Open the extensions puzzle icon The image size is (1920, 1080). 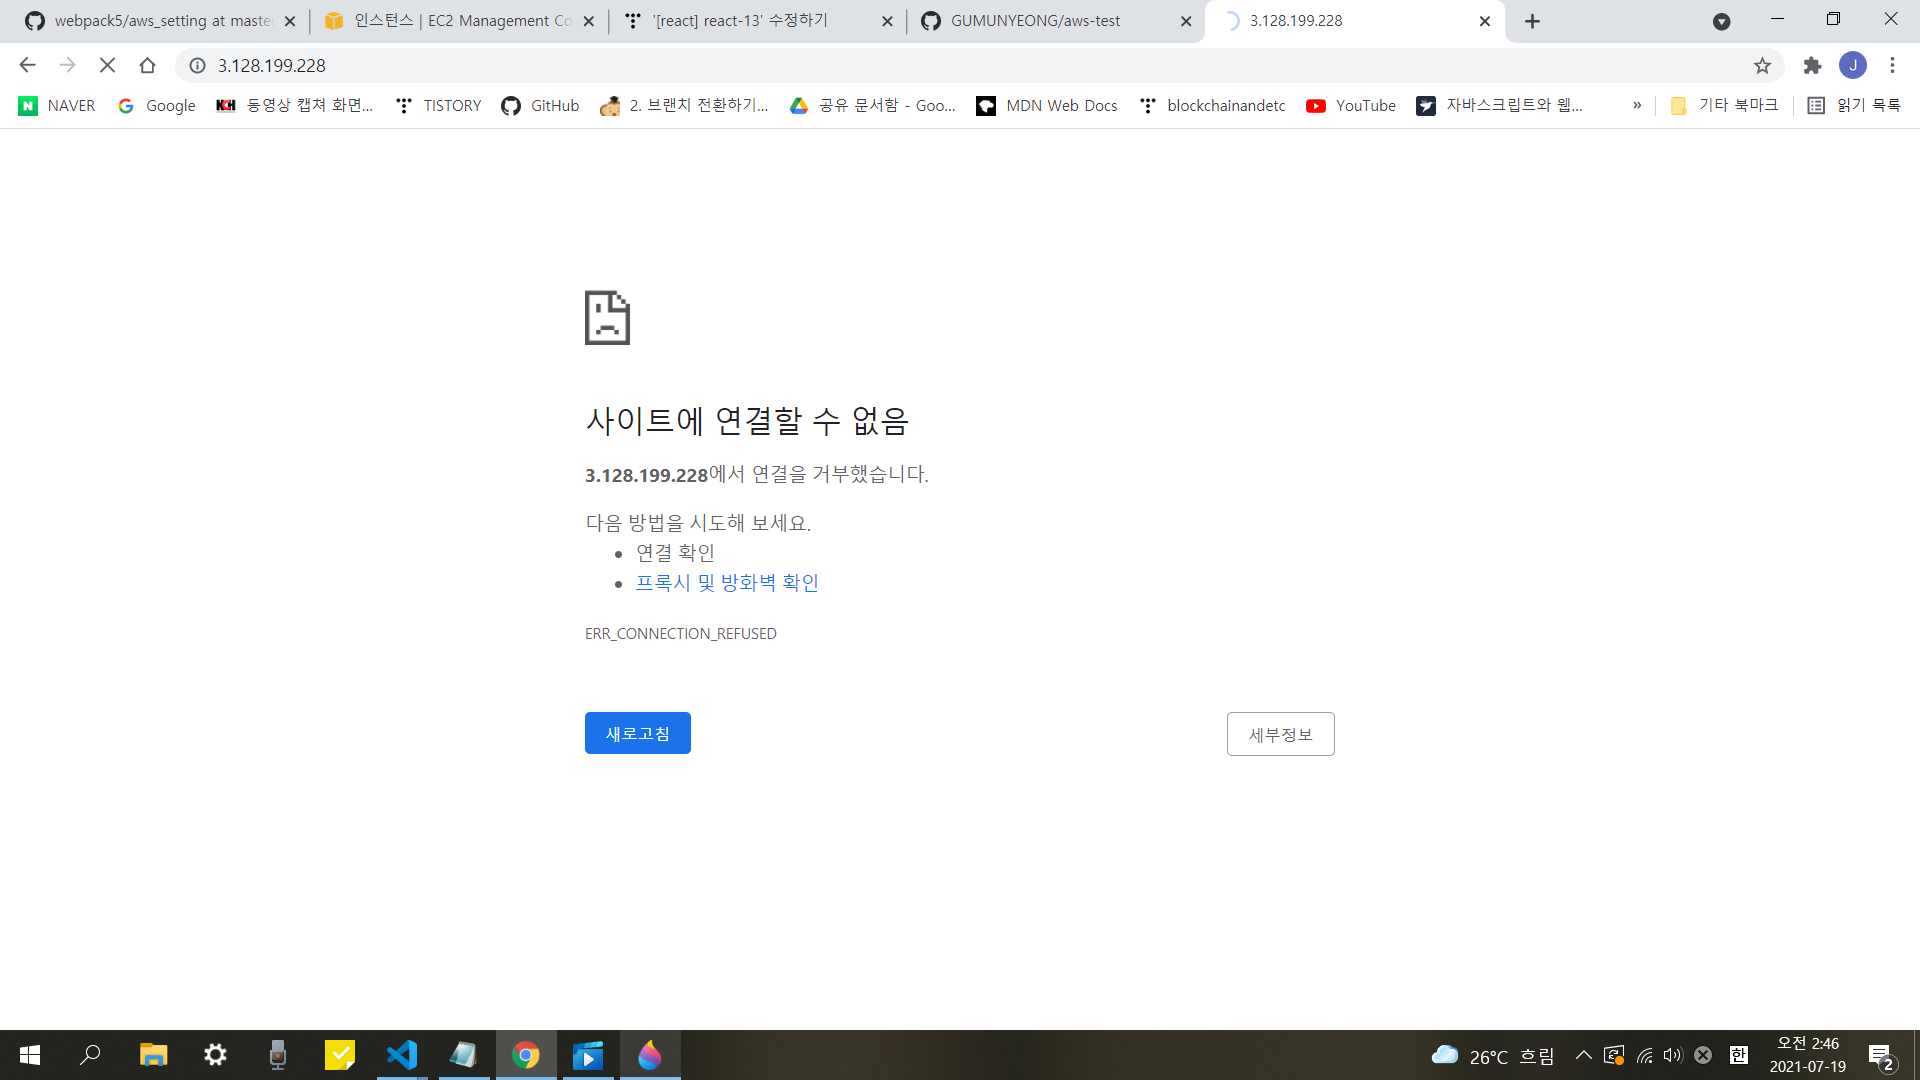tap(1812, 65)
